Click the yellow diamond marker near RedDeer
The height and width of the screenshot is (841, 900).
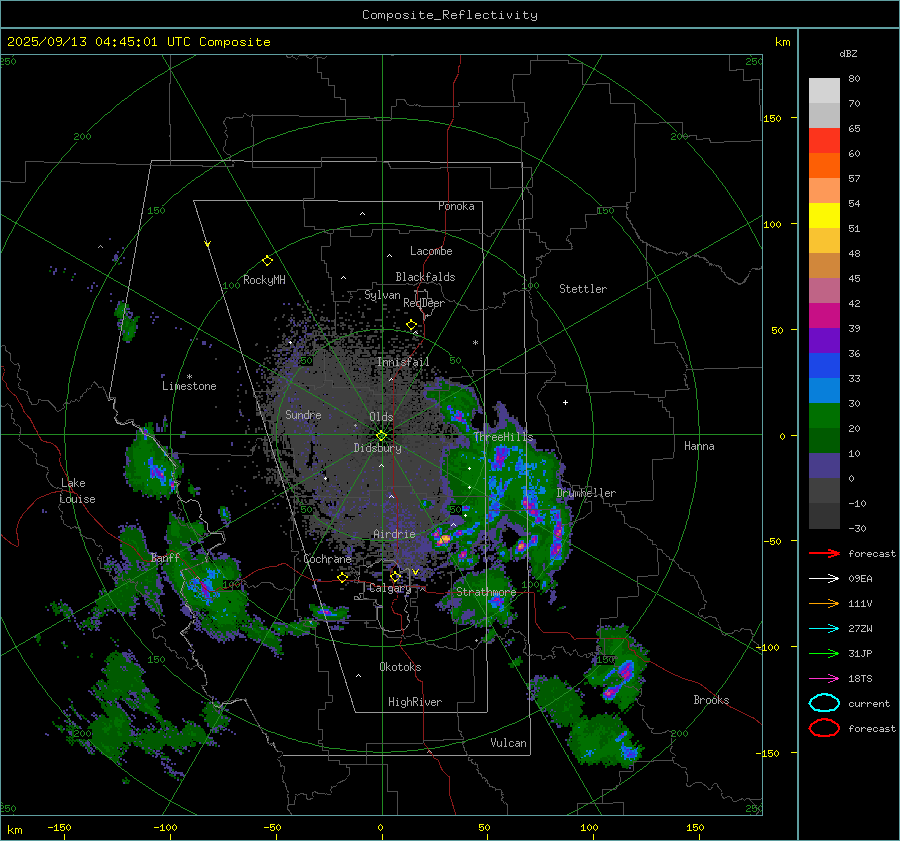pyautogui.click(x=411, y=325)
